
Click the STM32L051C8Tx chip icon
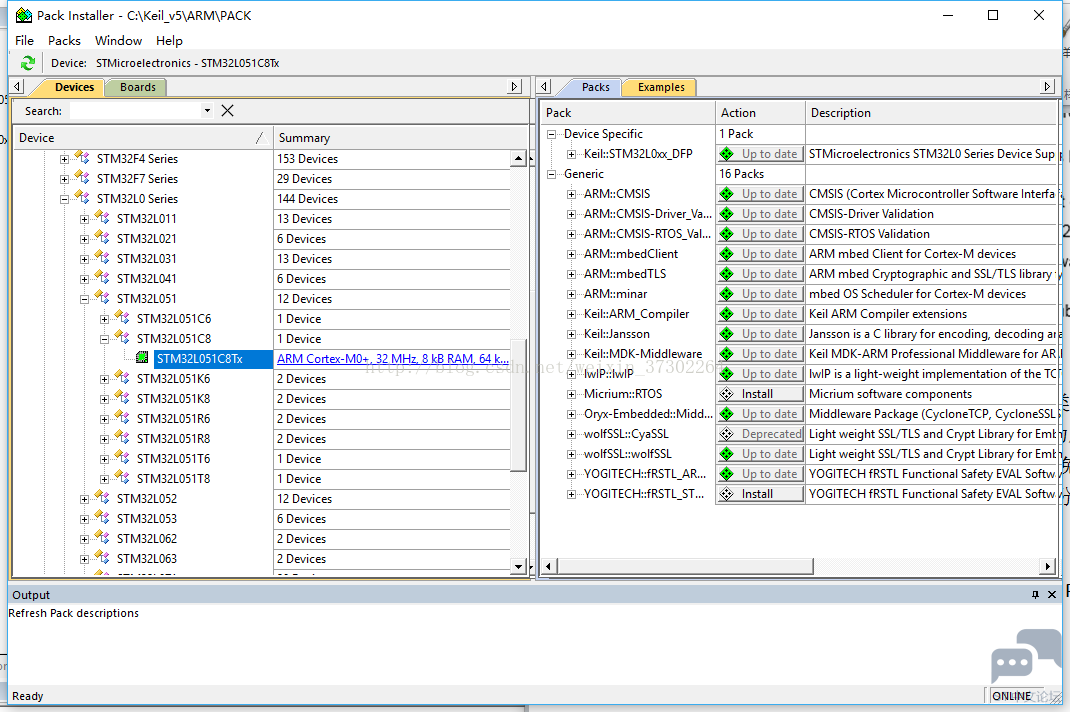pos(142,358)
